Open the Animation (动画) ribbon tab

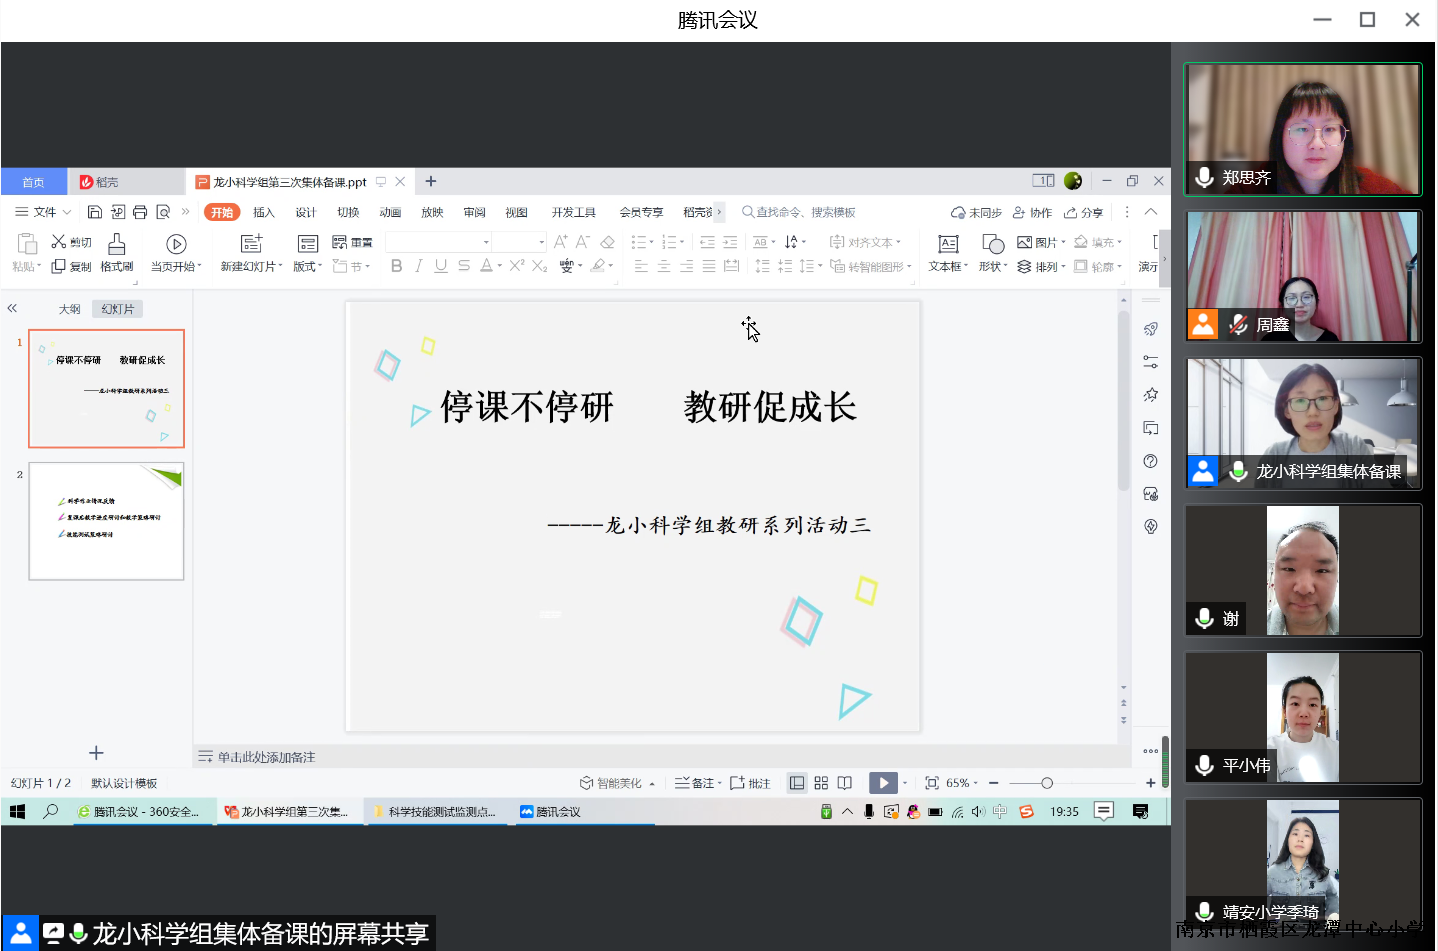[x=390, y=212]
